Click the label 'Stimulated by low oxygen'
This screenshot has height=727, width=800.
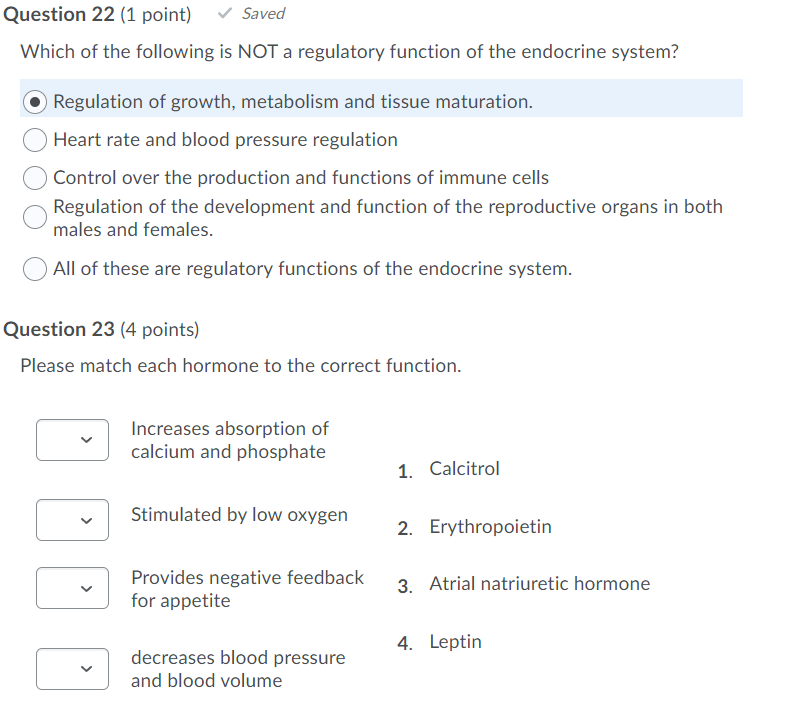[239, 514]
